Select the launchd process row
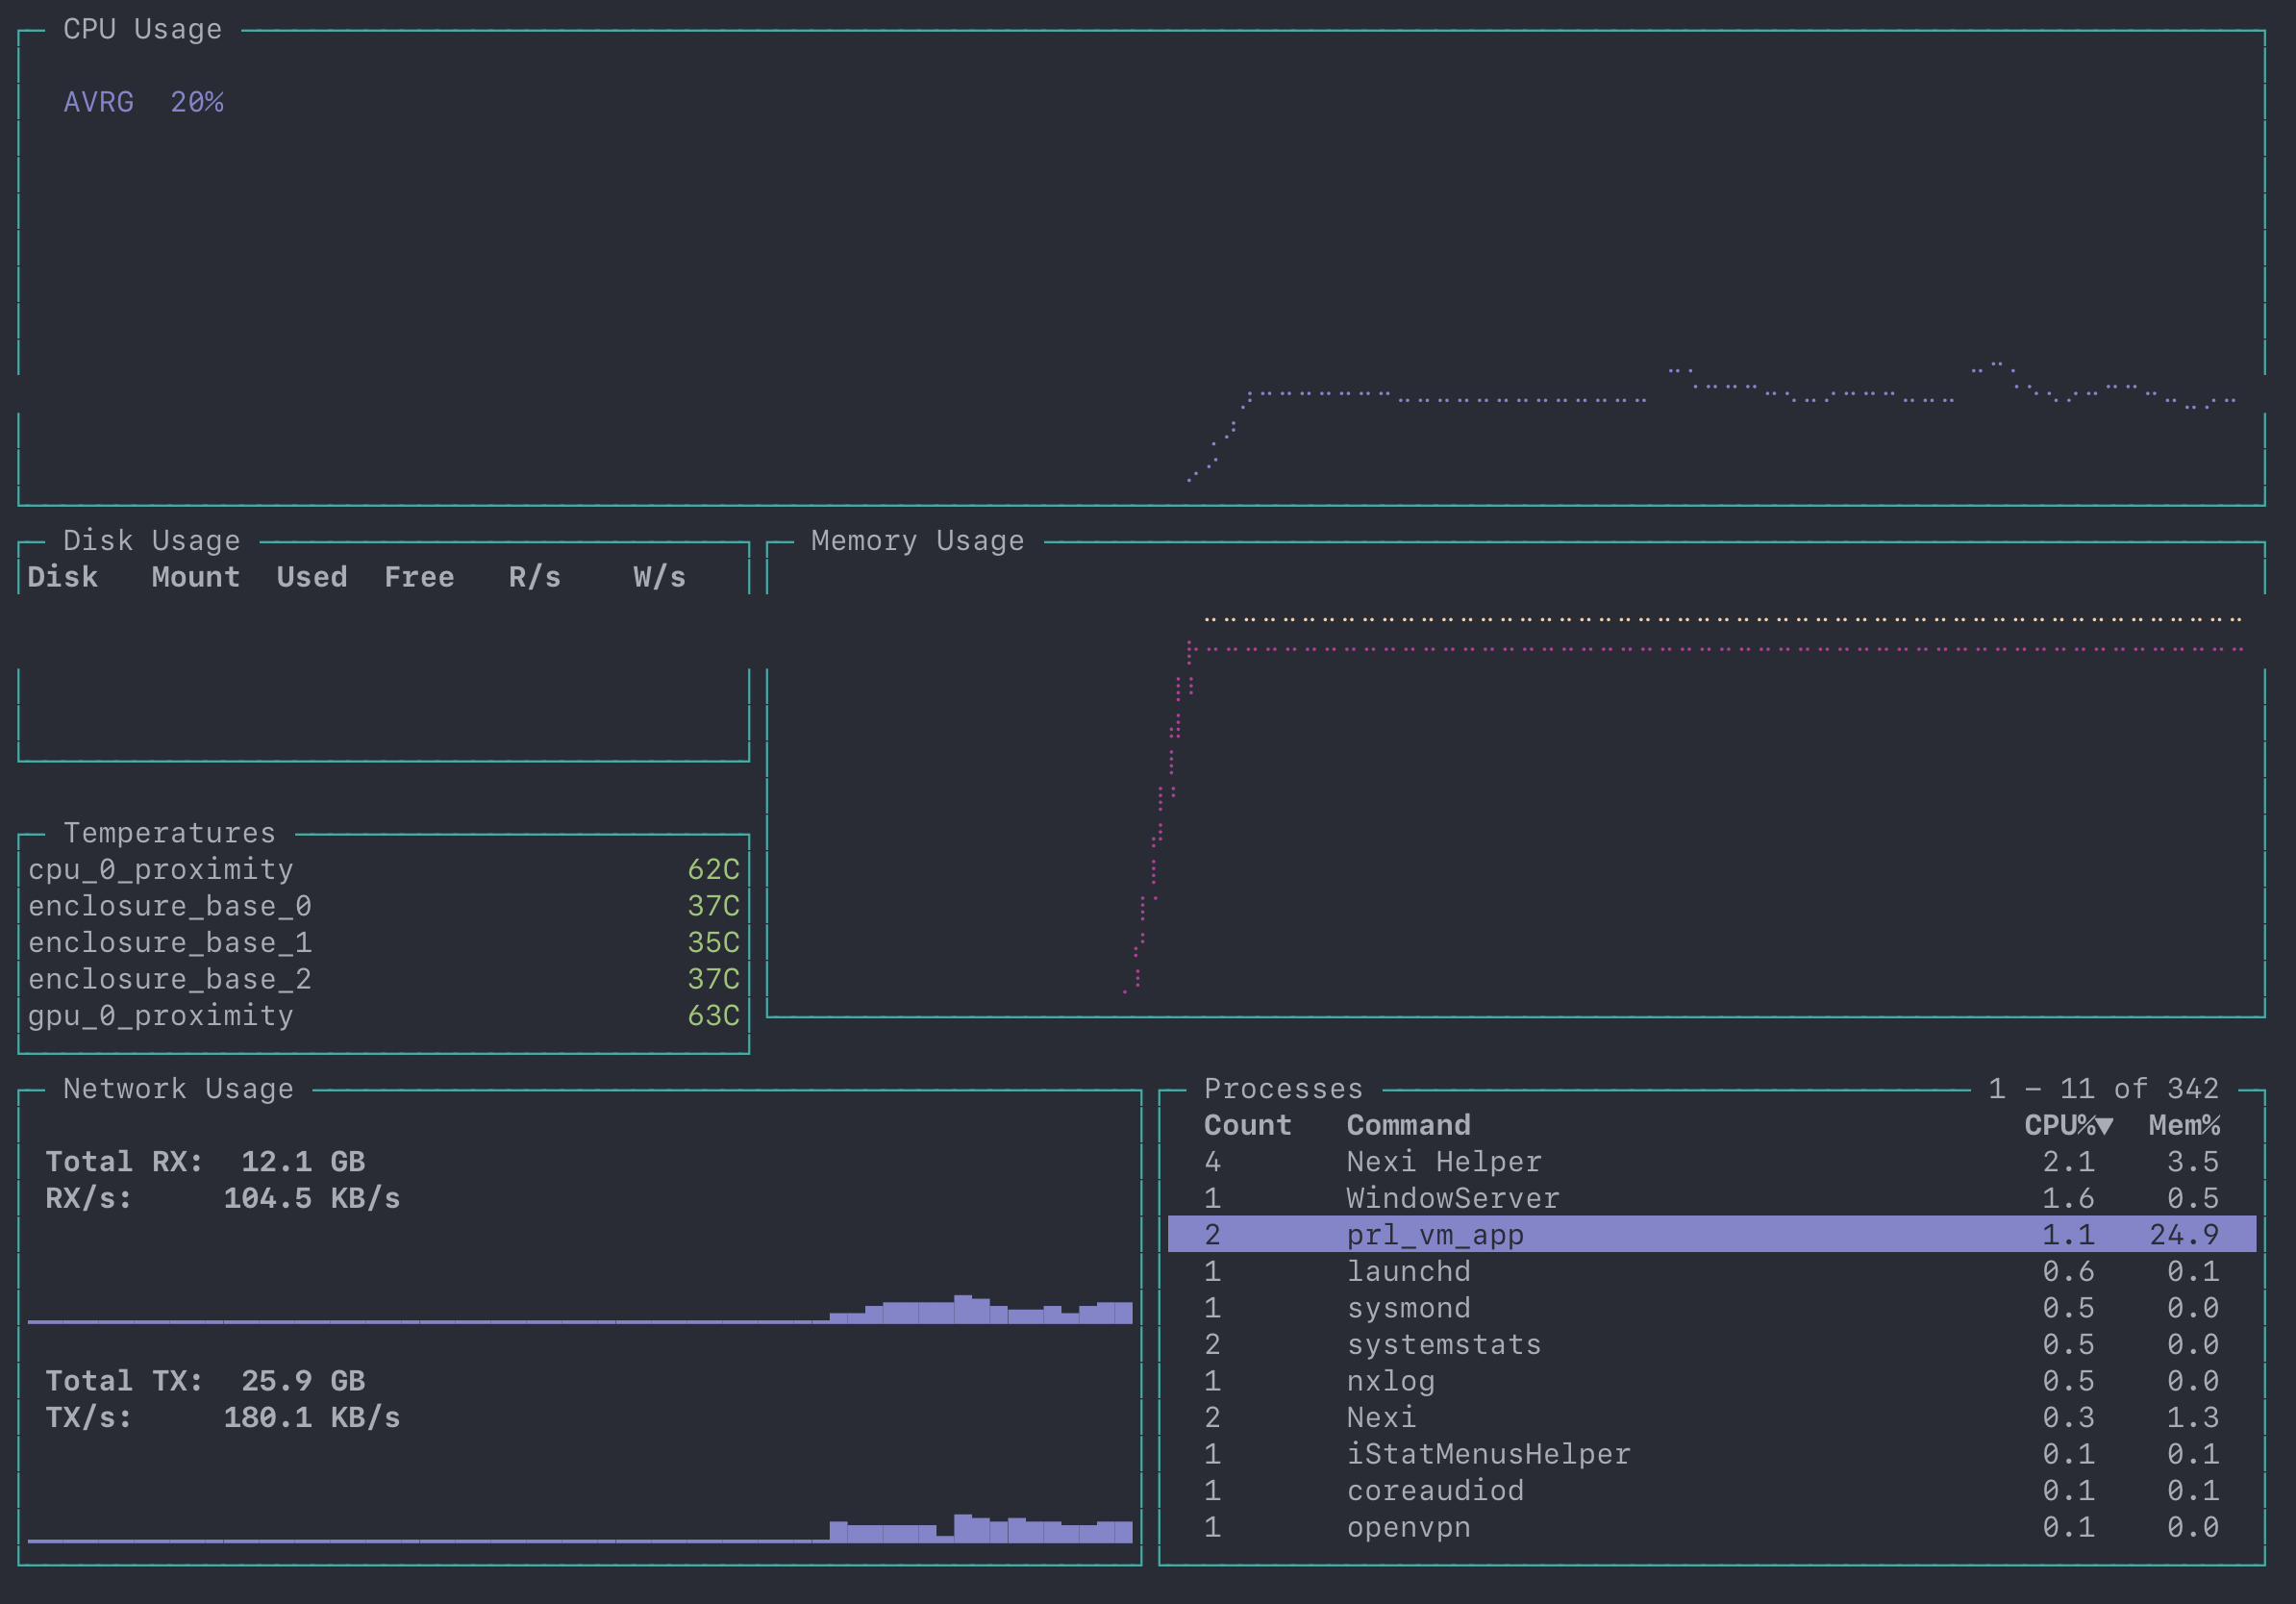2296x1604 pixels. point(1711,1271)
